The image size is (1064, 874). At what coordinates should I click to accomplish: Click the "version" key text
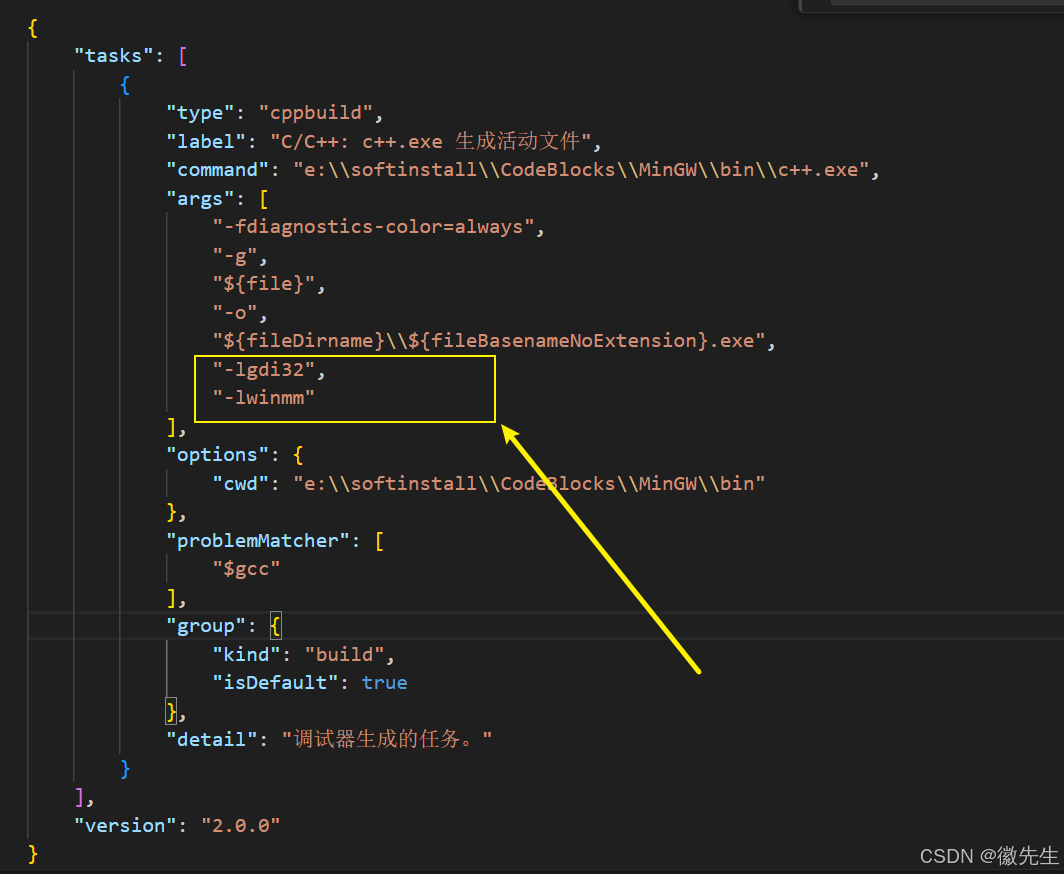[125, 825]
